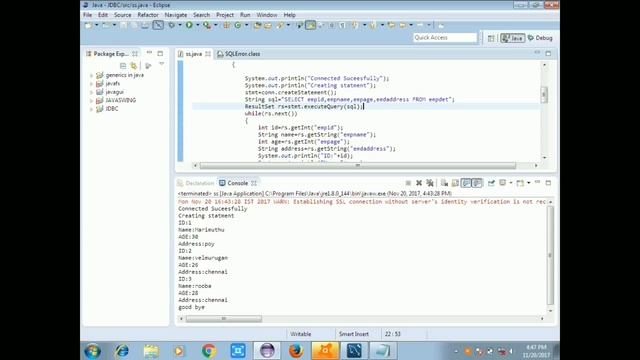Switch to the Declaration tab
This screenshot has width=640, height=360.
[196, 183]
